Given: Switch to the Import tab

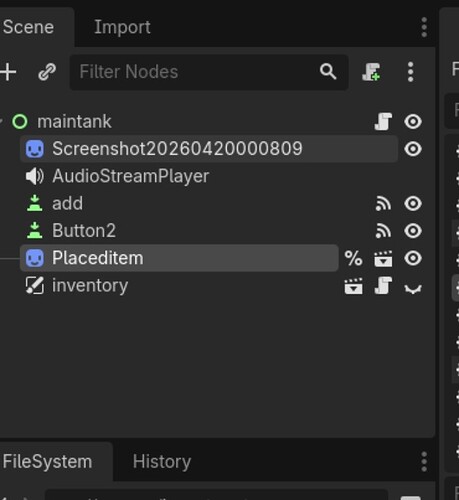Looking at the screenshot, I should coord(122,27).
